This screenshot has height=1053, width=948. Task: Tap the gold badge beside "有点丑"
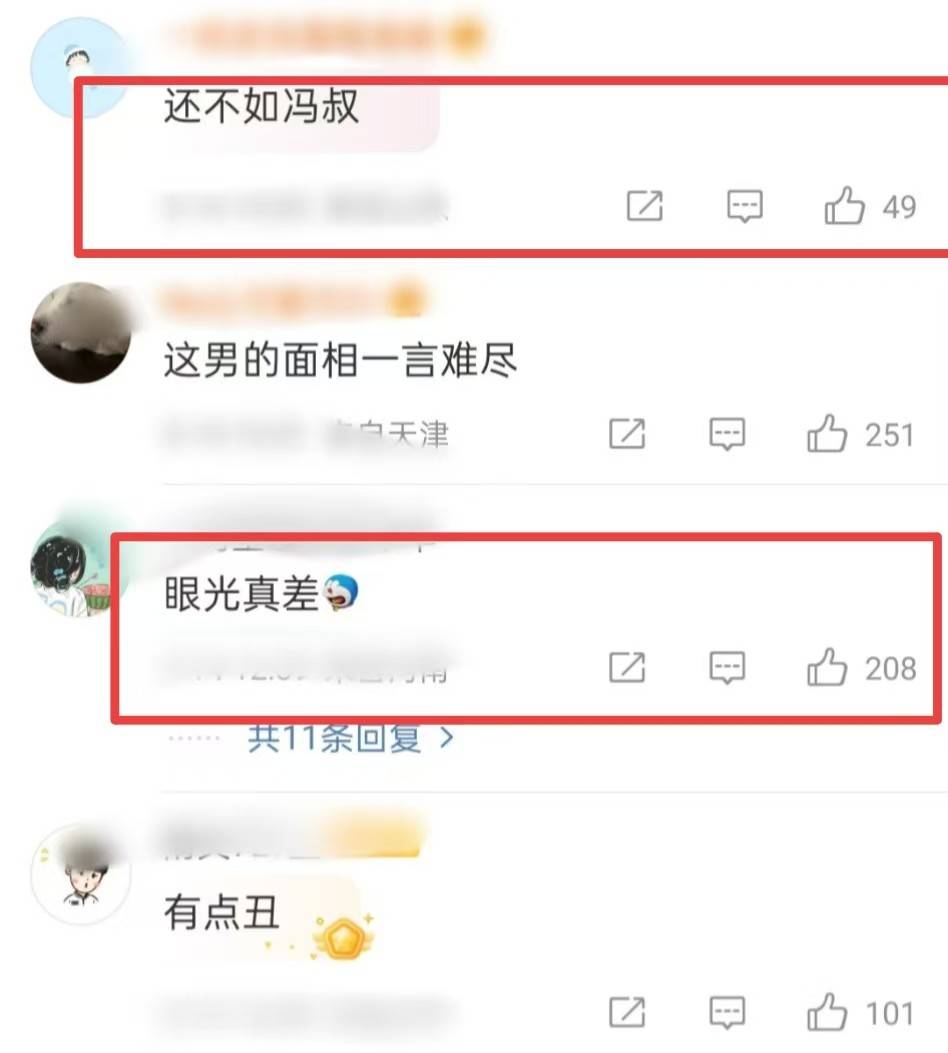[x=343, y=935]
